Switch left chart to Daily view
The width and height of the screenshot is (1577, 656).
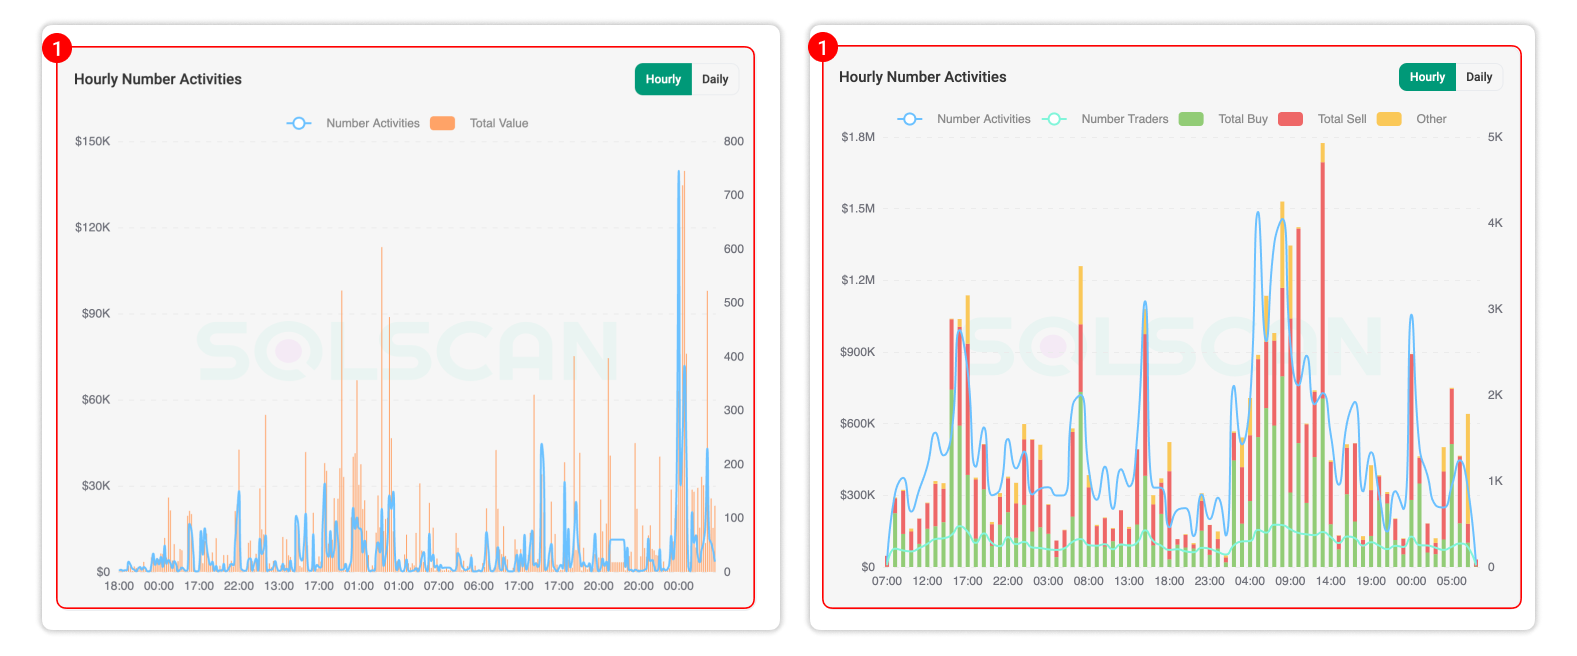[x=715, y=80]
